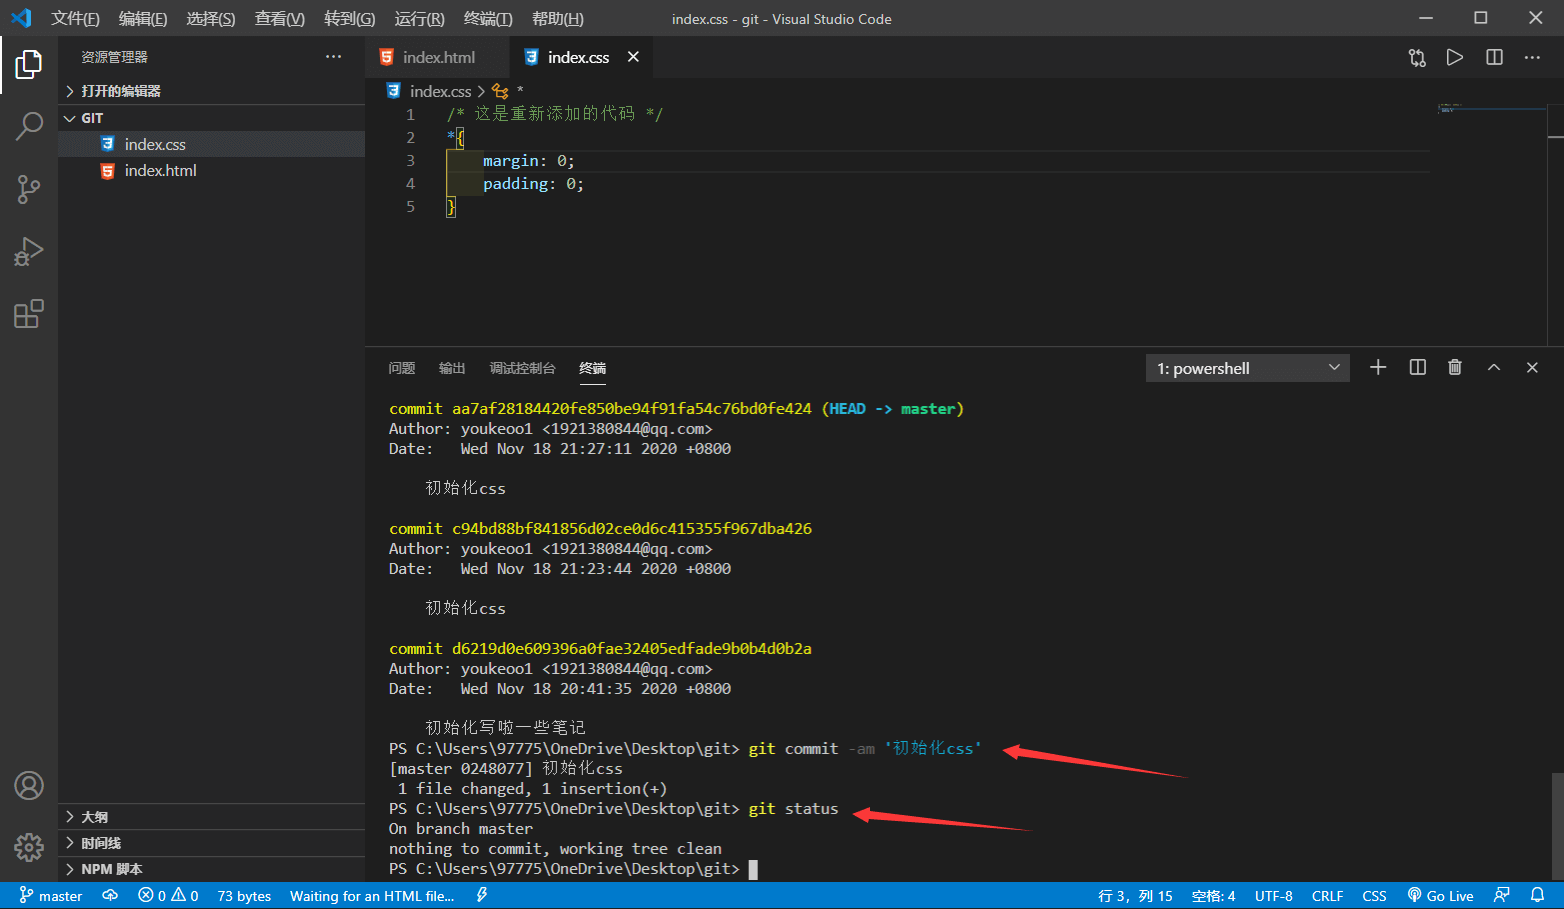Expand the 打开的编辑器 section
This screenshot has height=909, width=1564.
pos(211,91)
